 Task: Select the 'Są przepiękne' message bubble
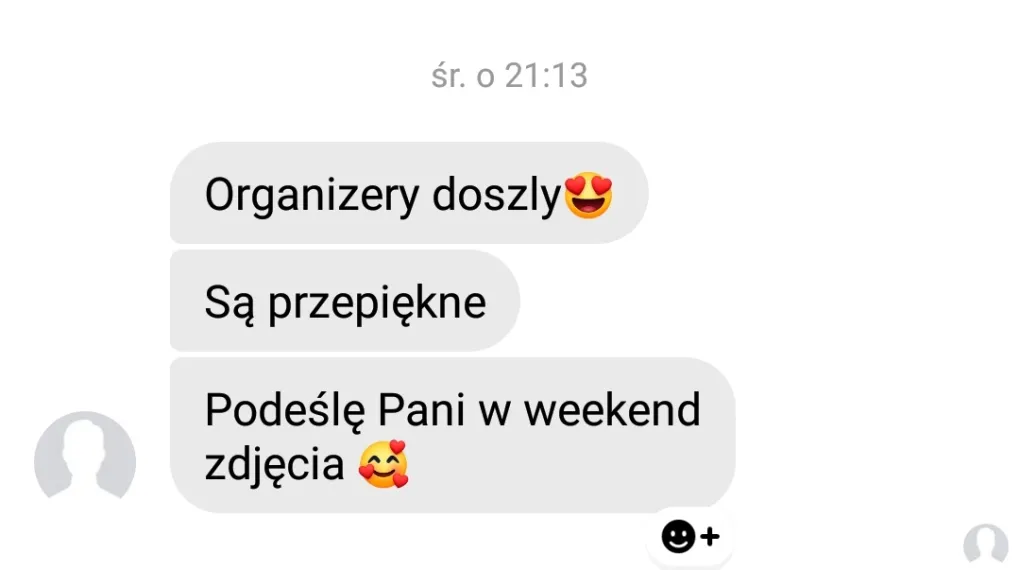pyautogui.click(x=345, y=301)
